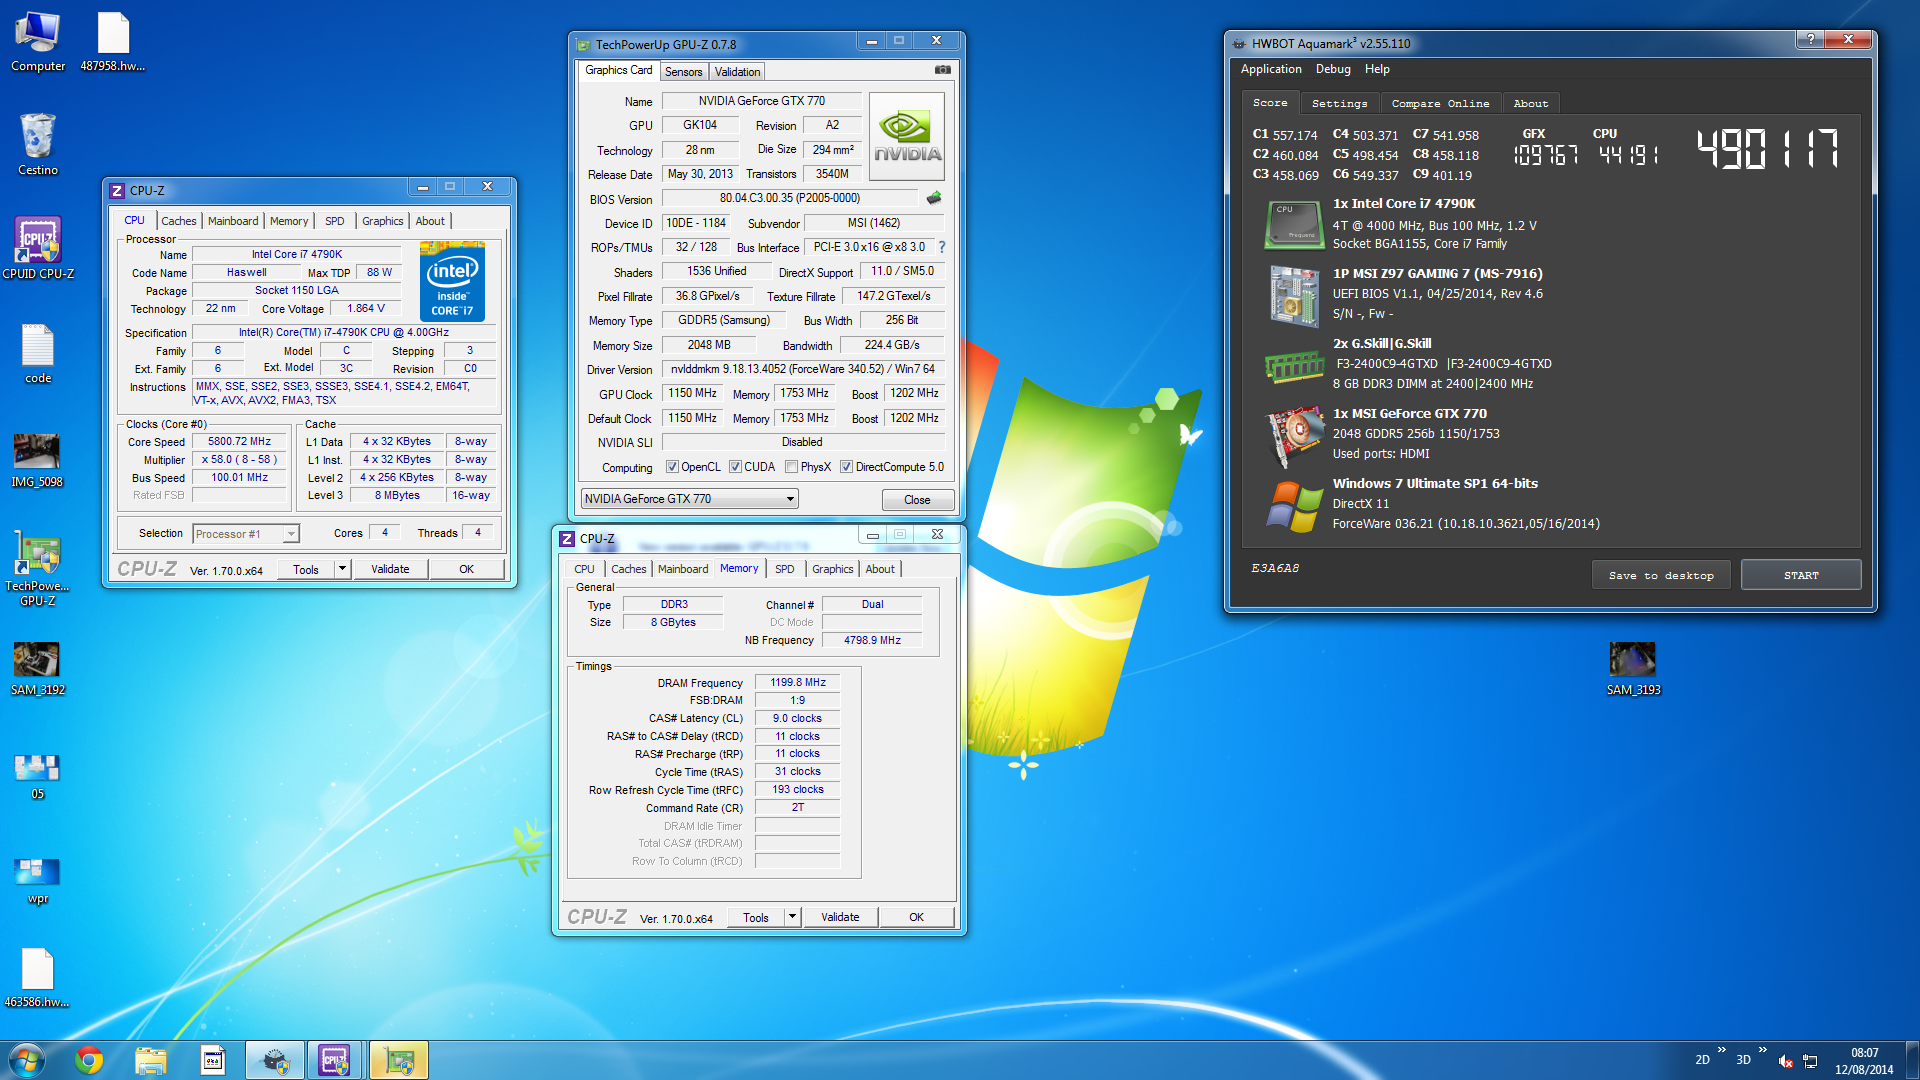
Task: Open Aquamark About tab
Action: point(1530,103)
